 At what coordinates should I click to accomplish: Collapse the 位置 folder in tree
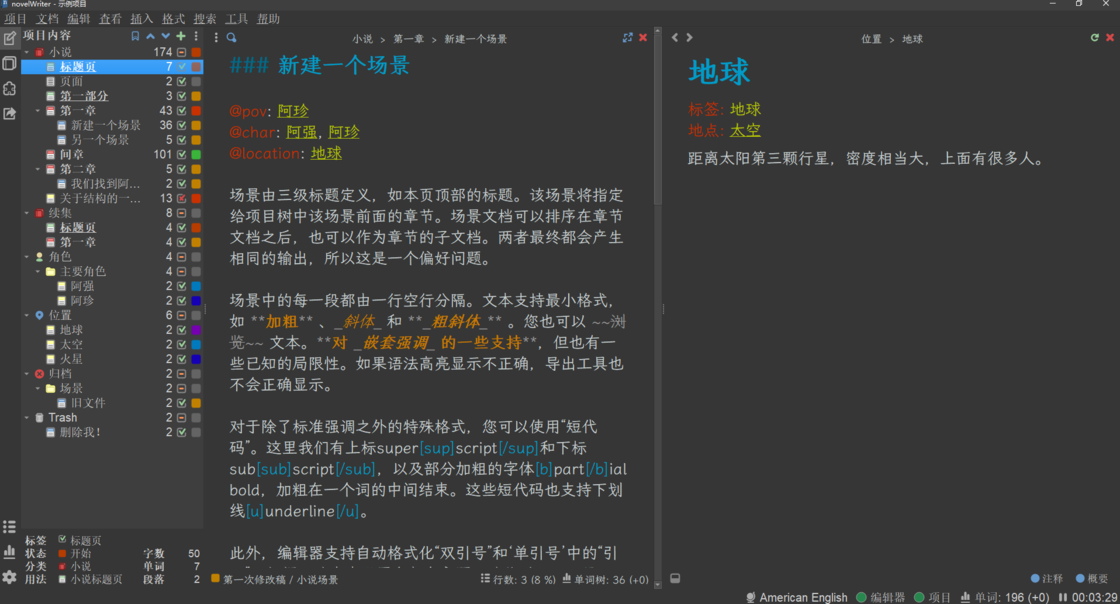pos(27,315)
